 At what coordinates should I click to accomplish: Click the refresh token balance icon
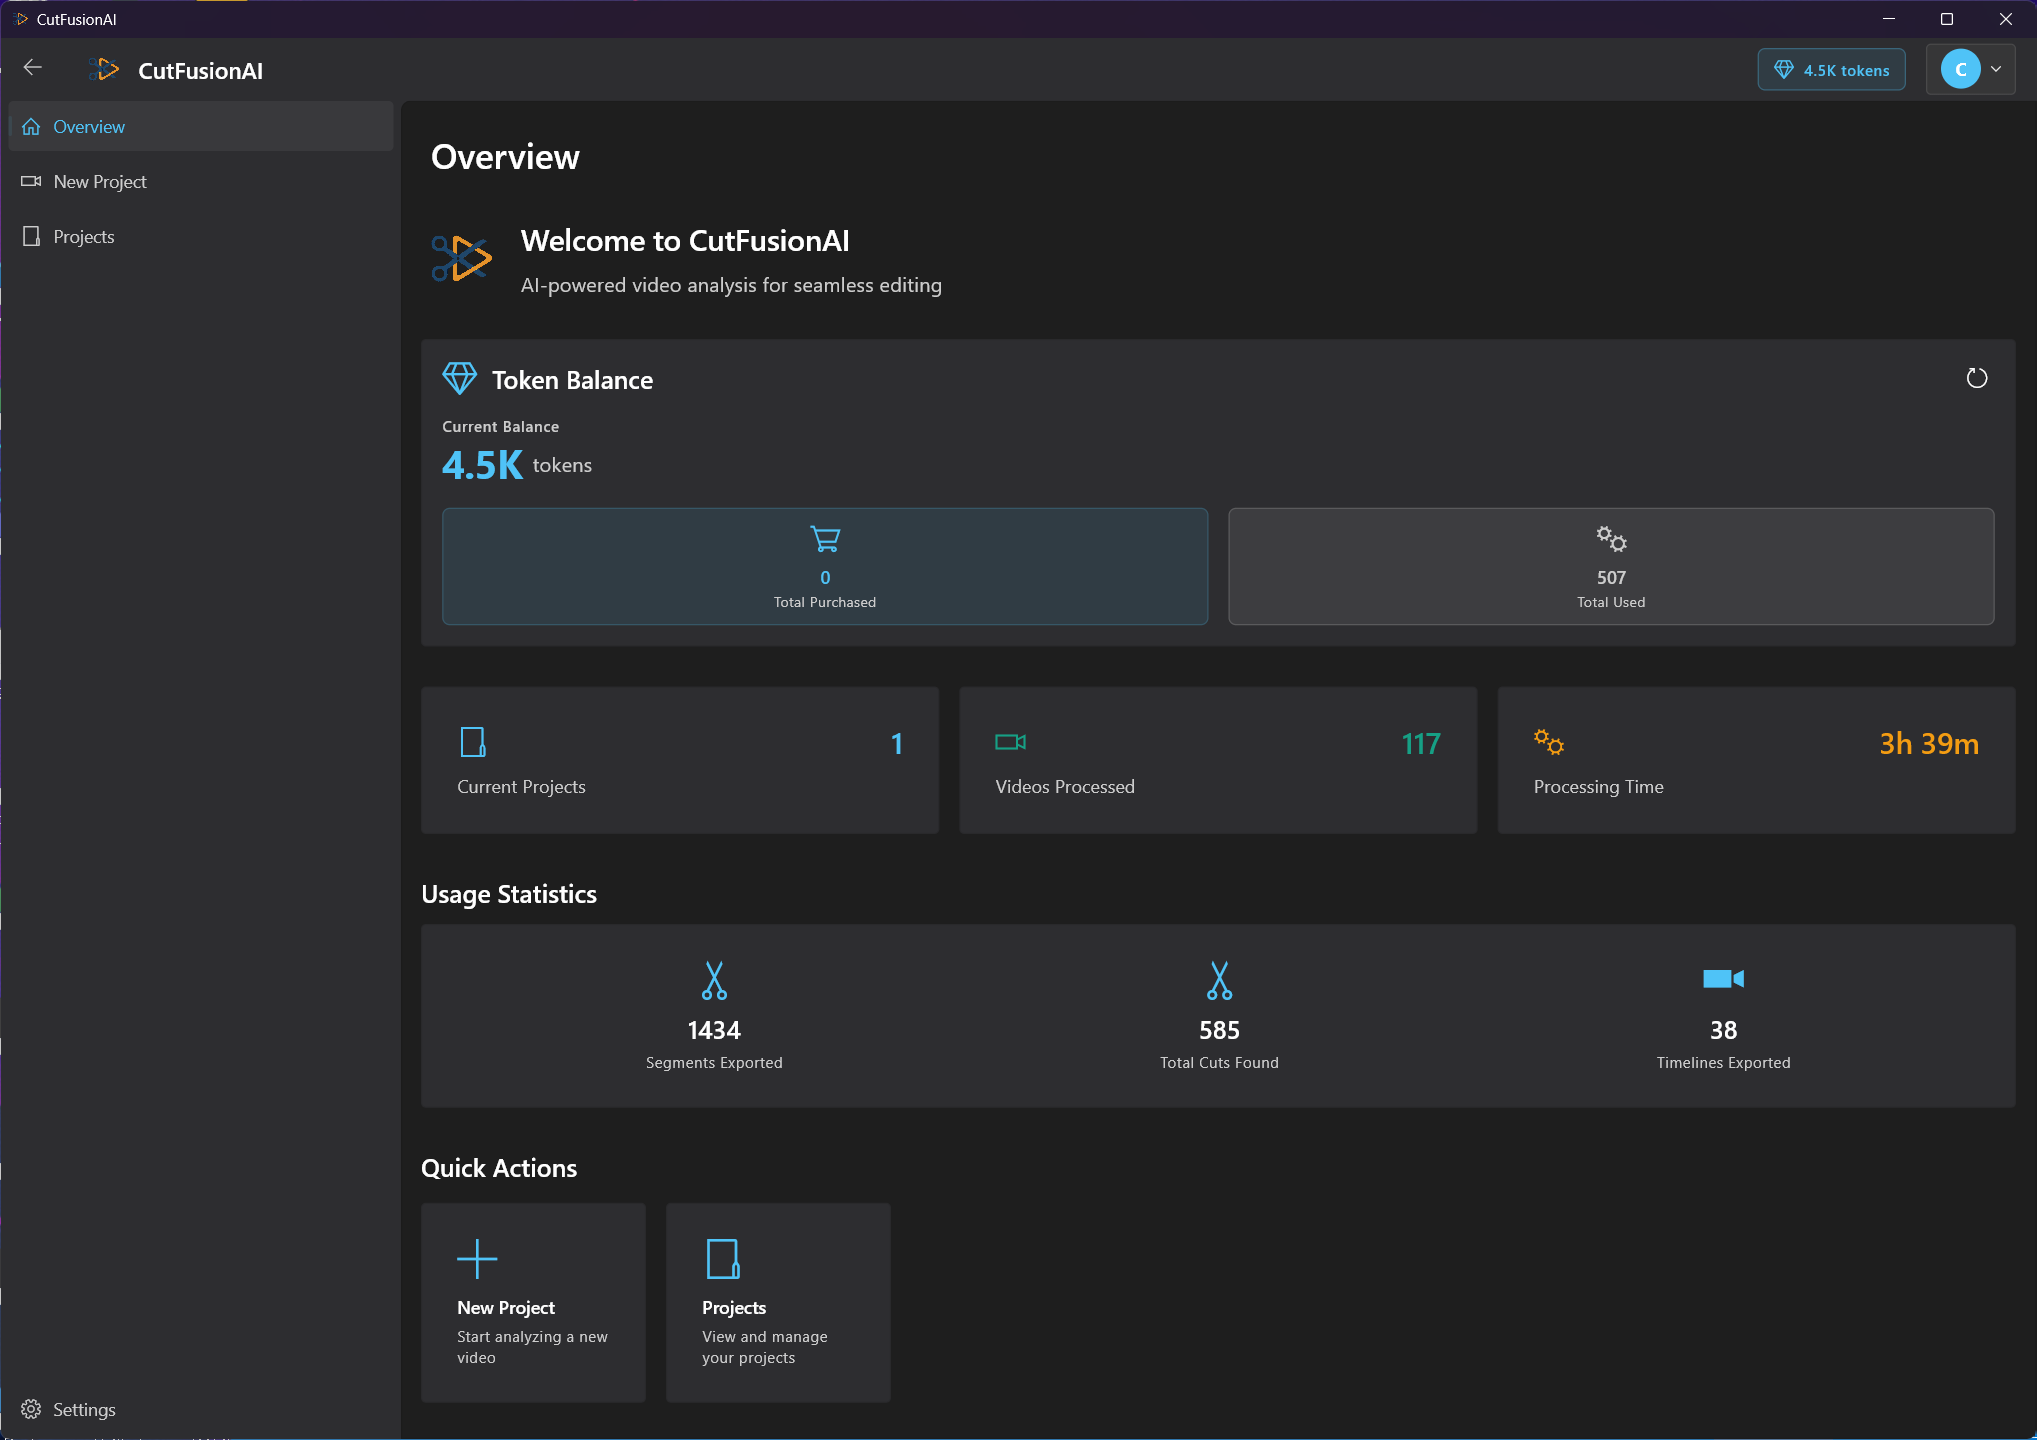1976,378
